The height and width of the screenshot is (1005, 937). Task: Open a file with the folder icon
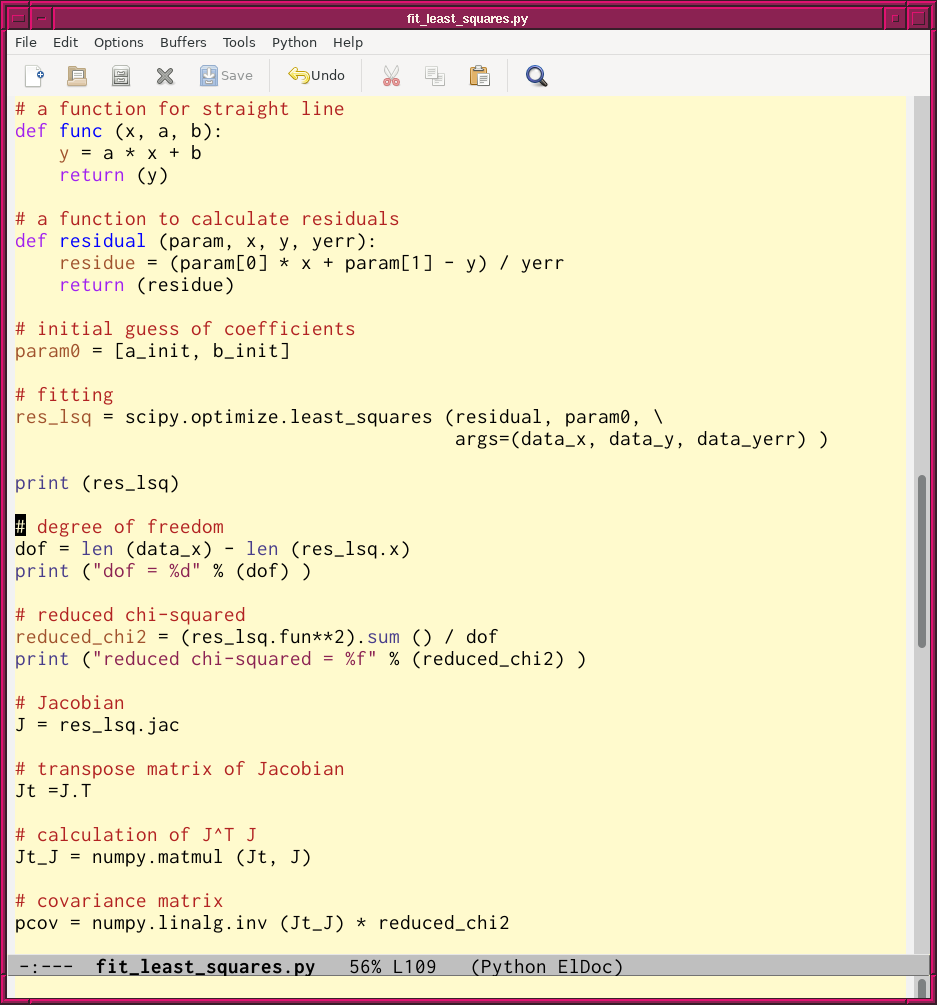pyautogui.click(x=77, y=76)
